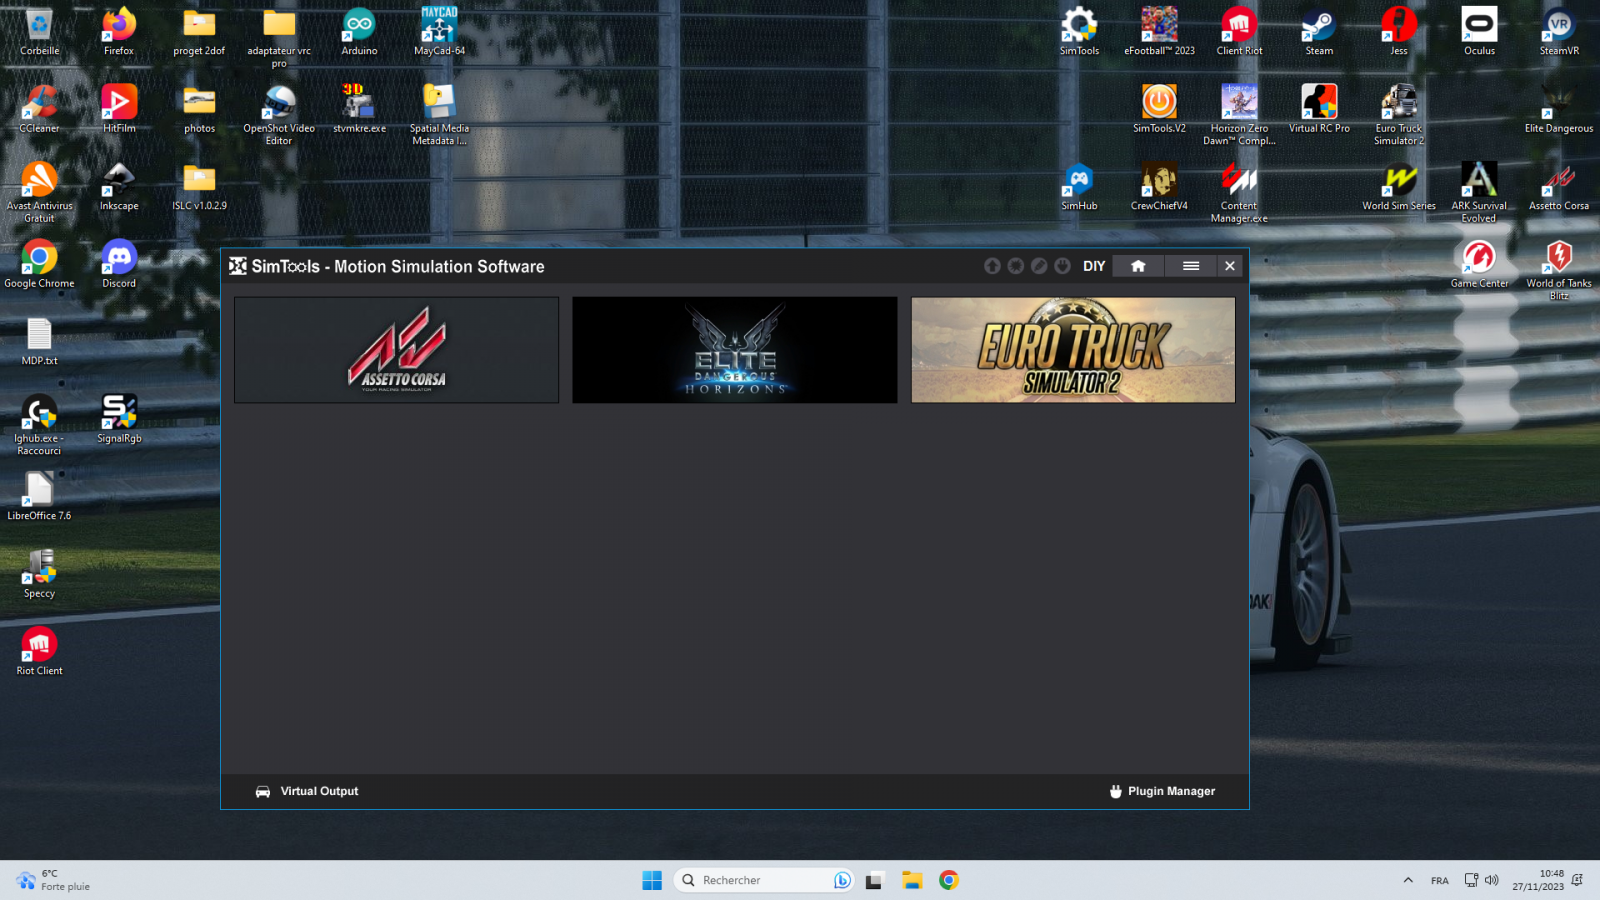Launch Oculus desktop app
Screen dimensions: 1600x900
click(x=1479, y=31)
